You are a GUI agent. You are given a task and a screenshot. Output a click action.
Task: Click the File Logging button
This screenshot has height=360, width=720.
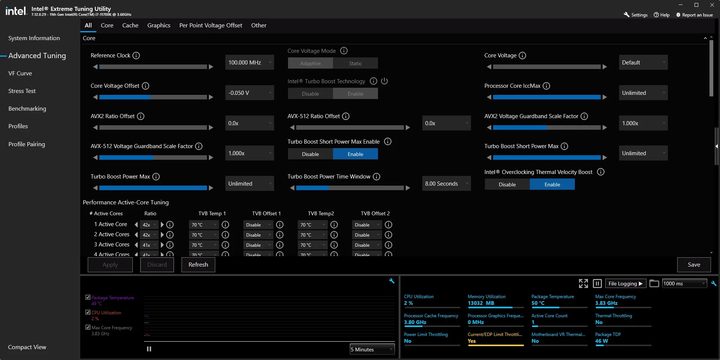point(625,283)
